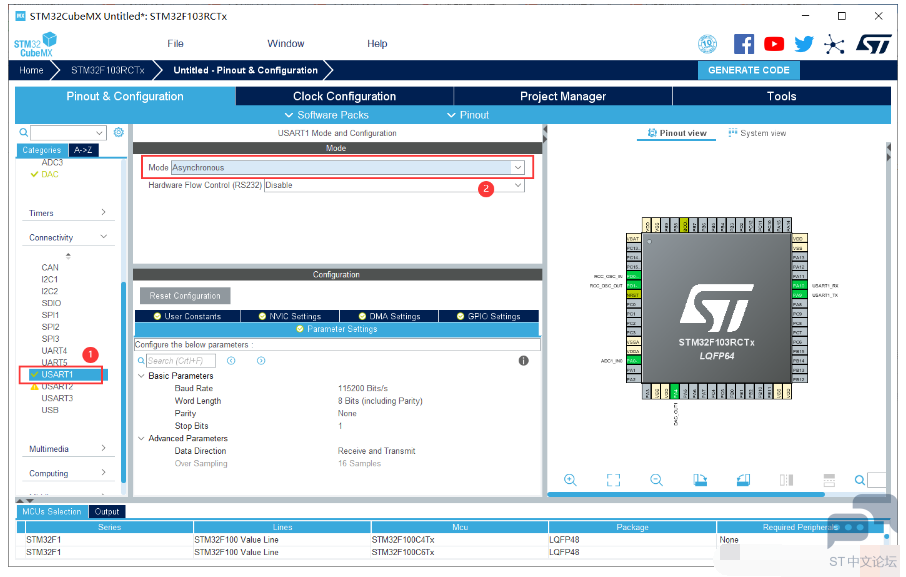Viewport: 906px width, 577px height.
Task: Switch to Project Manager tab
Action: click(x=563, y=96)
